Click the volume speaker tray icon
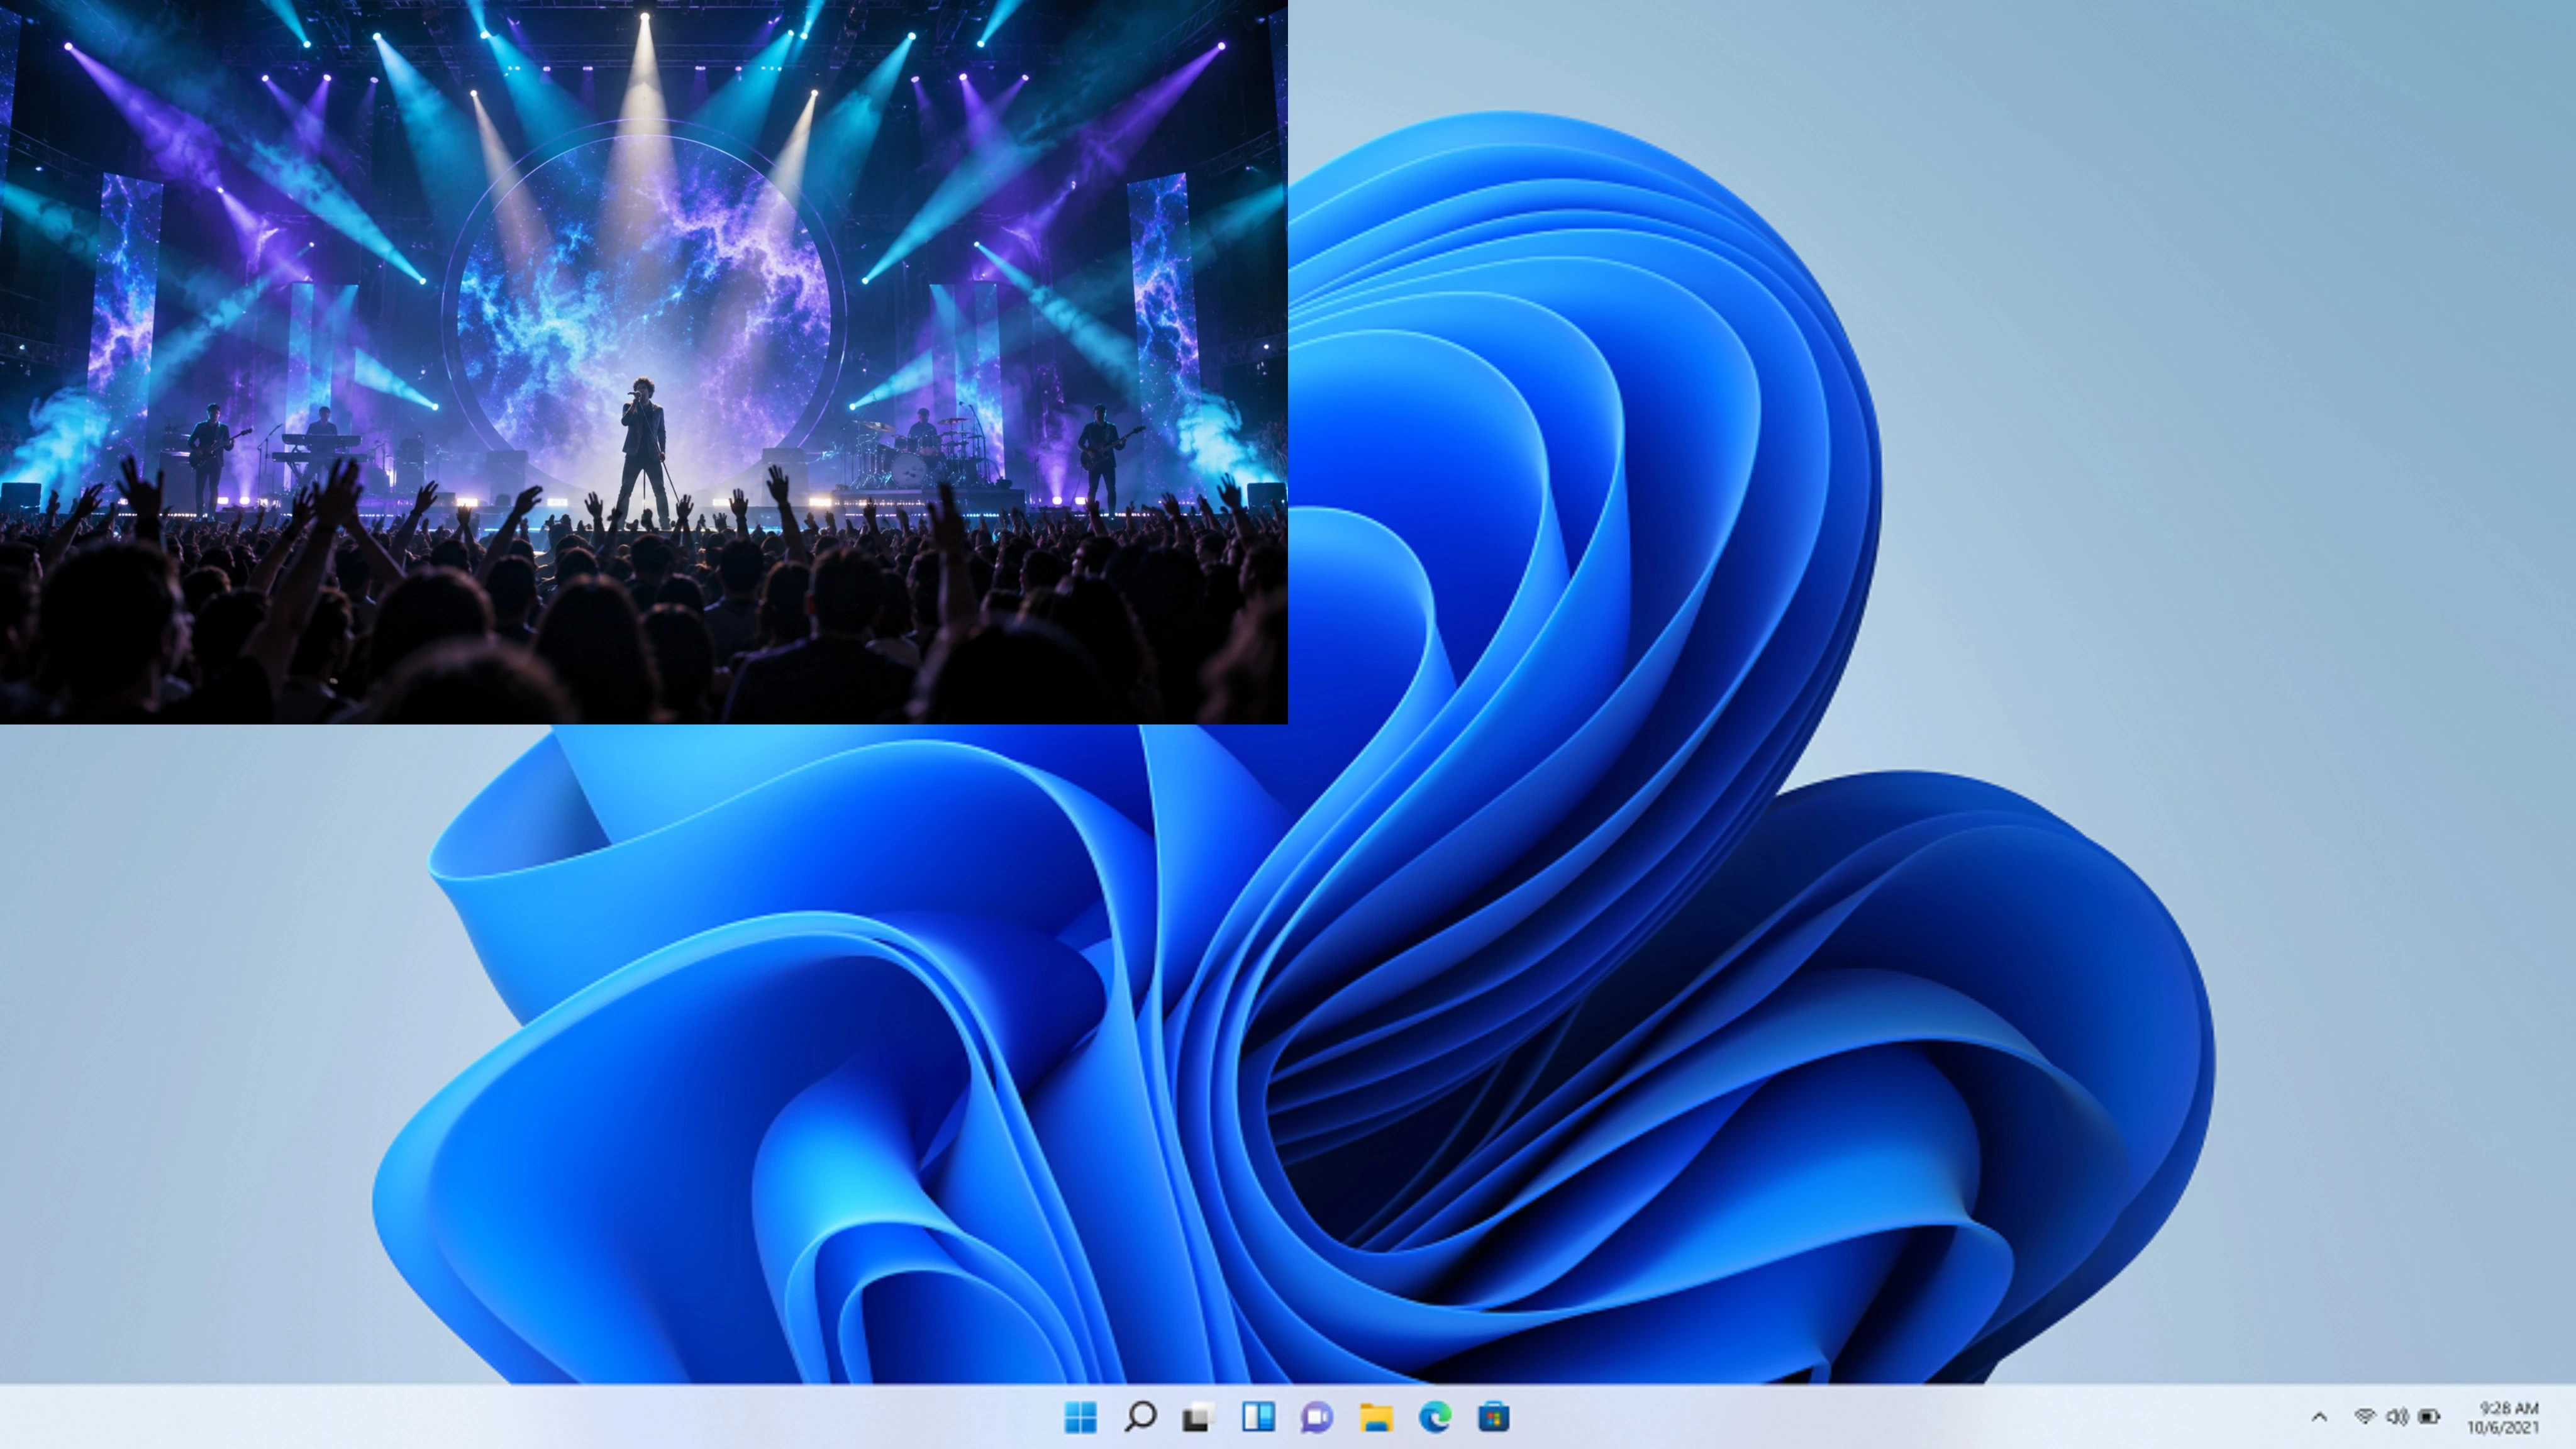 (2397, 1416)
